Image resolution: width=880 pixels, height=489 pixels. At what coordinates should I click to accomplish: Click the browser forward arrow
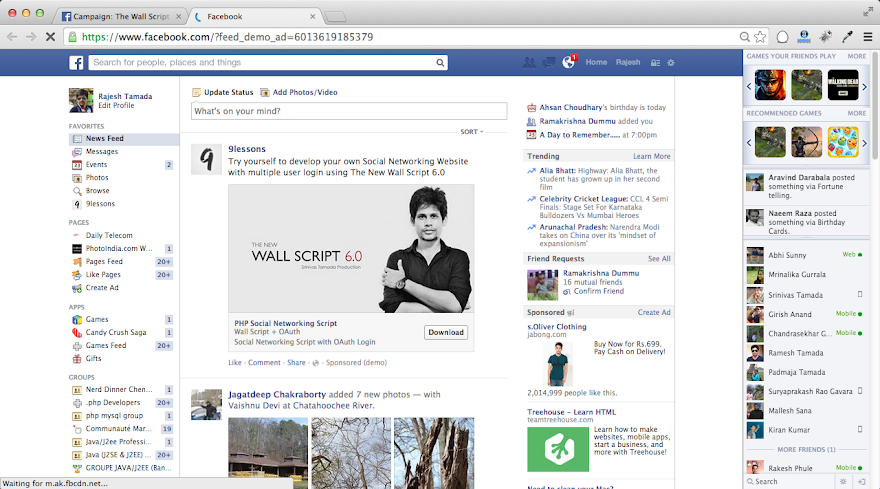point(31,37)
